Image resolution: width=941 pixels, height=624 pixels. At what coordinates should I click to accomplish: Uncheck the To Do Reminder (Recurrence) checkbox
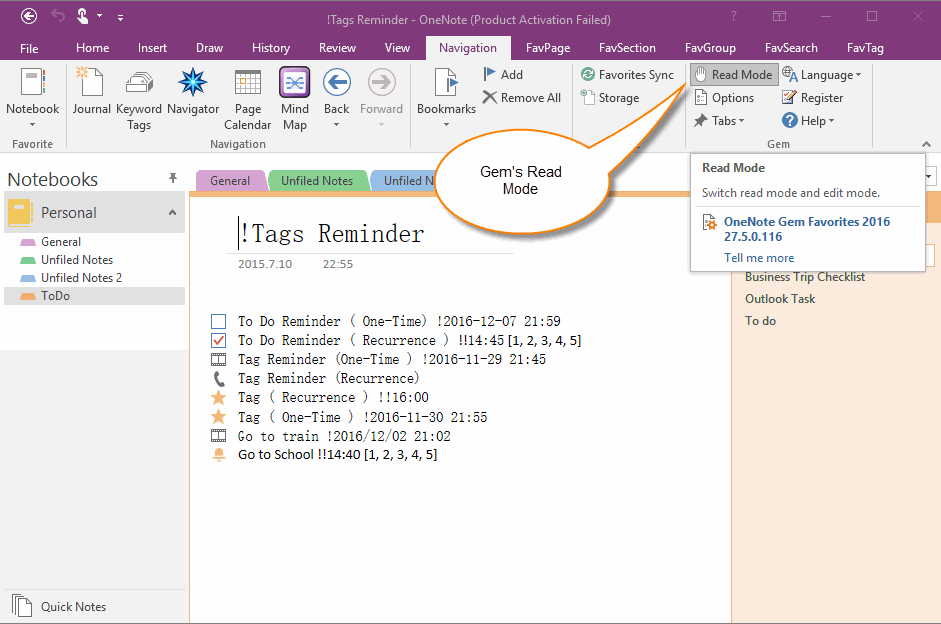(x=218, y=341)
